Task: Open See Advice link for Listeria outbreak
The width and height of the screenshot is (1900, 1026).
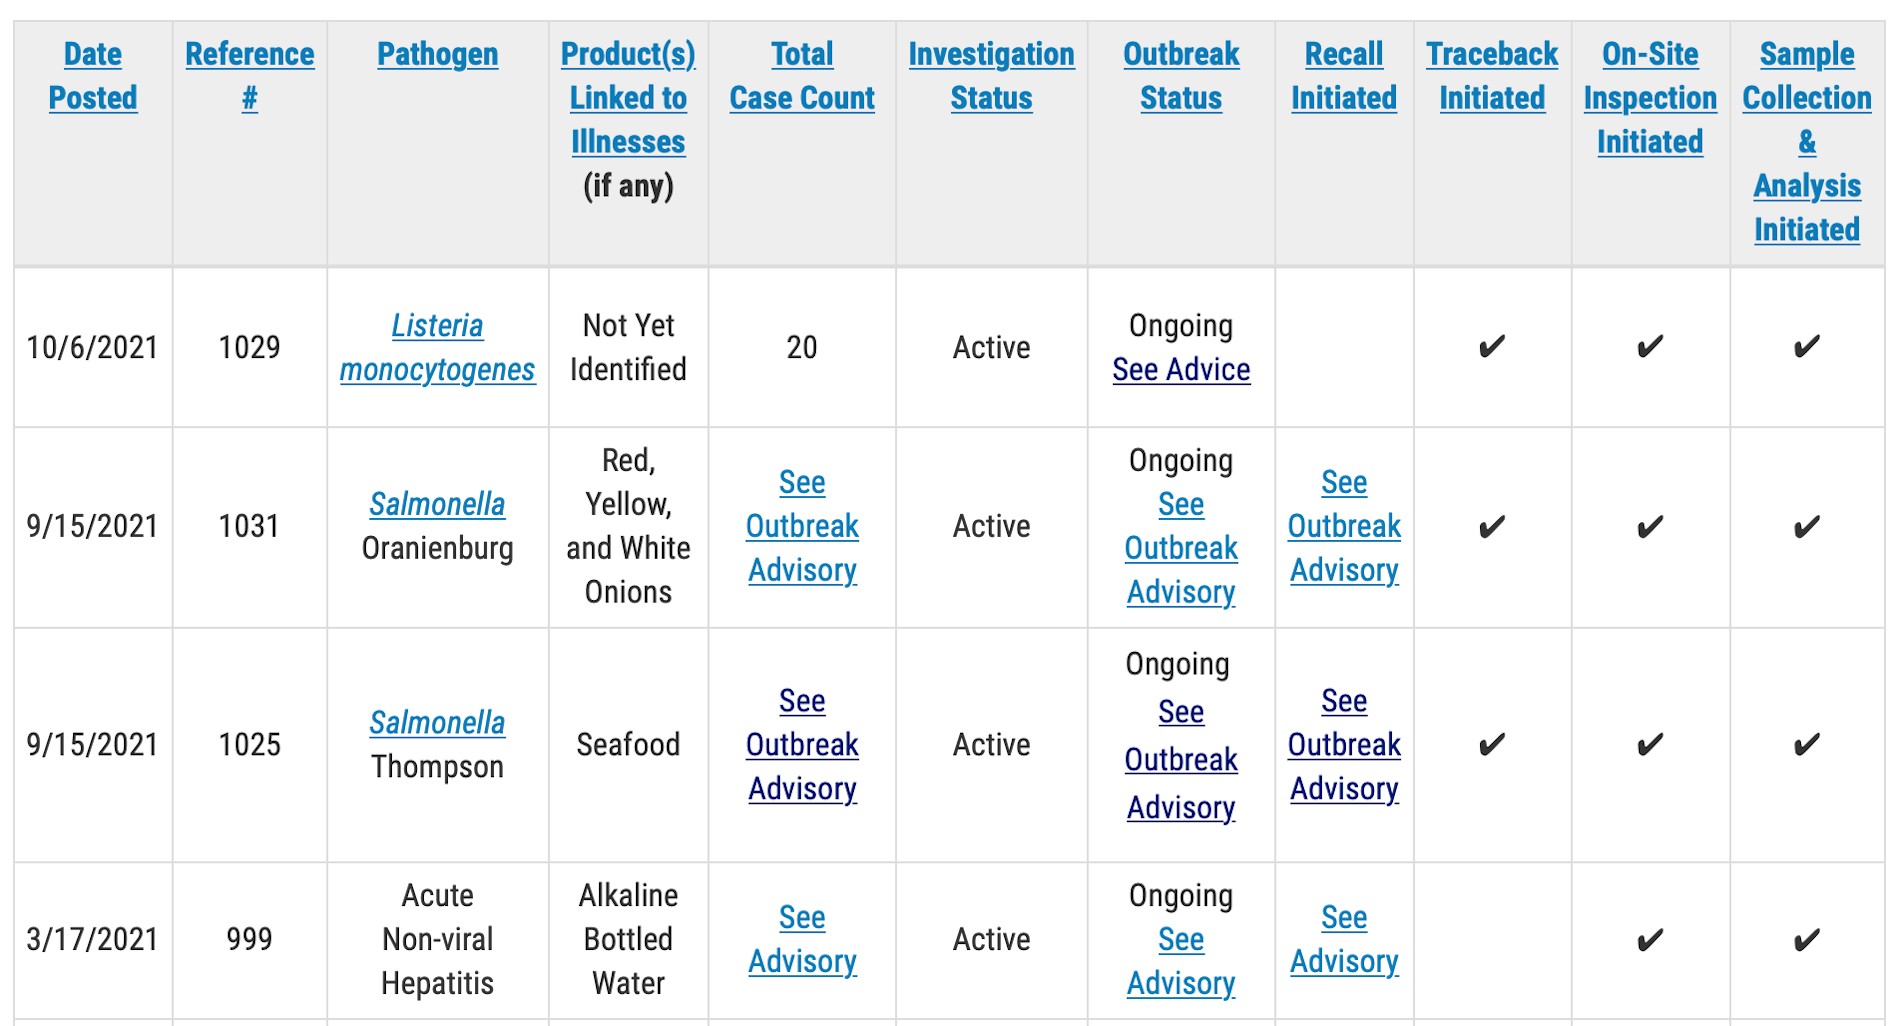Action: pyautogui.click(x=1181, y=370)
